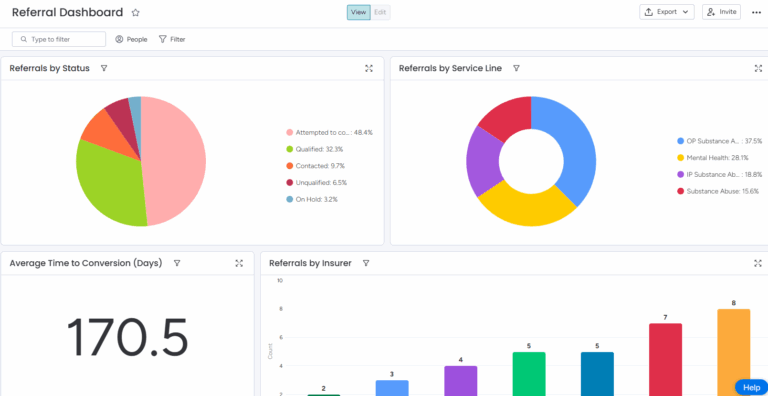Toggle the OP Substance Abuse legend swatch
Image resolution: width=768 pixels, height=396 pixels.
tap(680, 141)
